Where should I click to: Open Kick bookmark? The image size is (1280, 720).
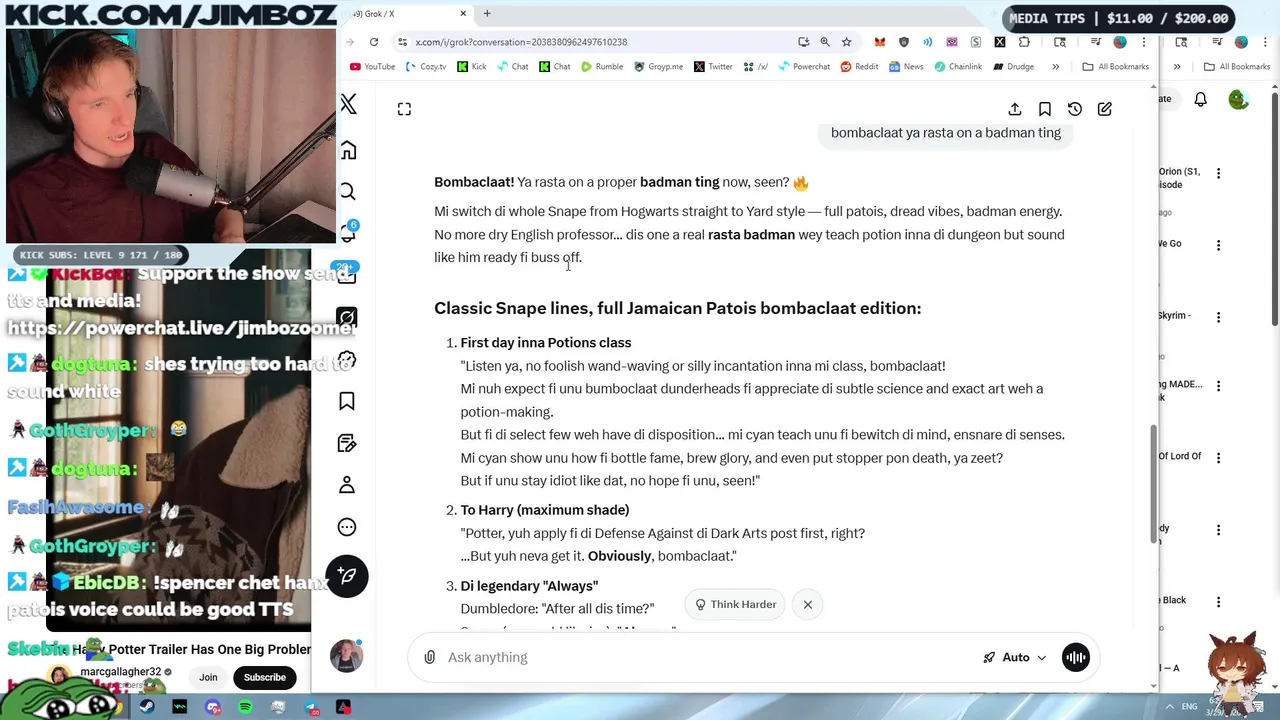(472, 67)
